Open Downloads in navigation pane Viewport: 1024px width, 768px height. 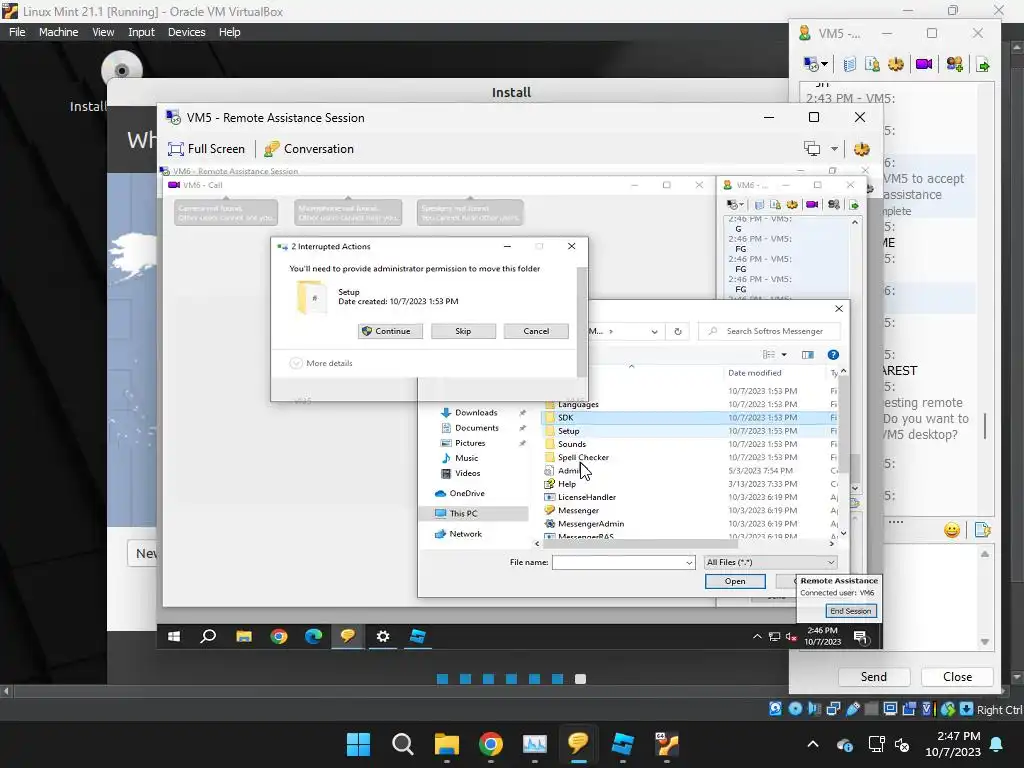[476, 413]
